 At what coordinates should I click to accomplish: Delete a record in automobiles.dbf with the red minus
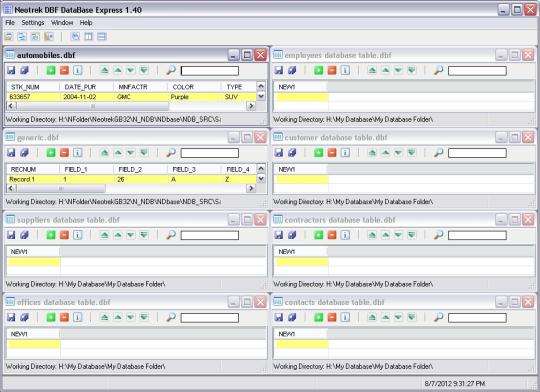(x=64, y=70)
